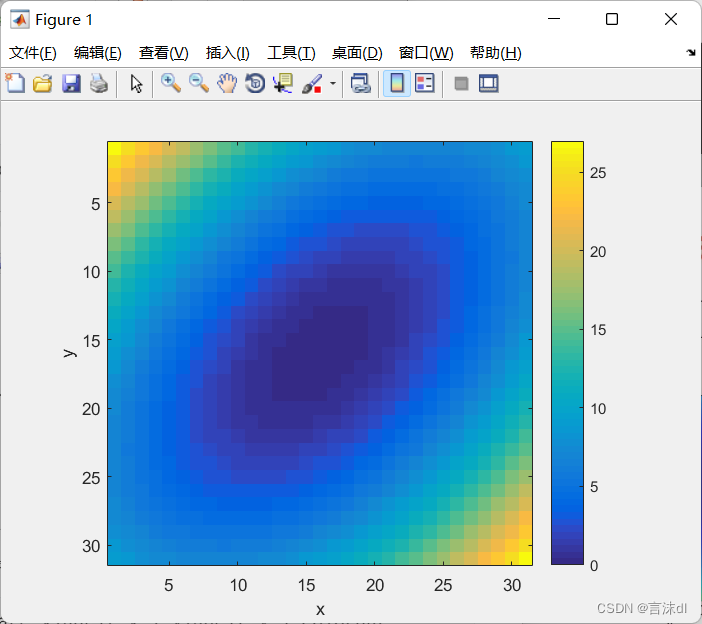Viewport: 702px width, 624px height.
Task: Click the Link Plot toolbar button
Action: [360, 84]
